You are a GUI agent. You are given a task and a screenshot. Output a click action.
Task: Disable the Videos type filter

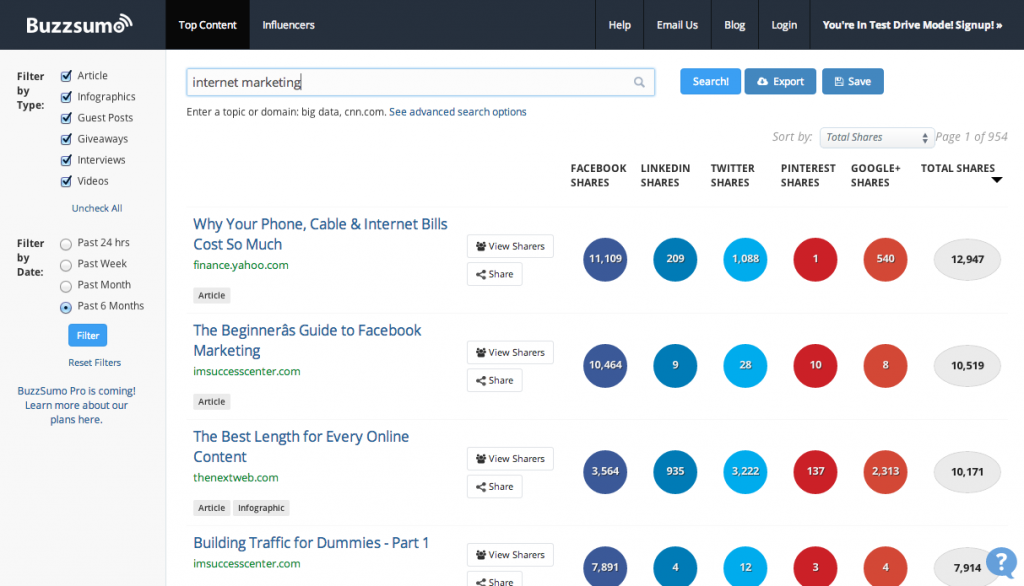pos(66,181)
